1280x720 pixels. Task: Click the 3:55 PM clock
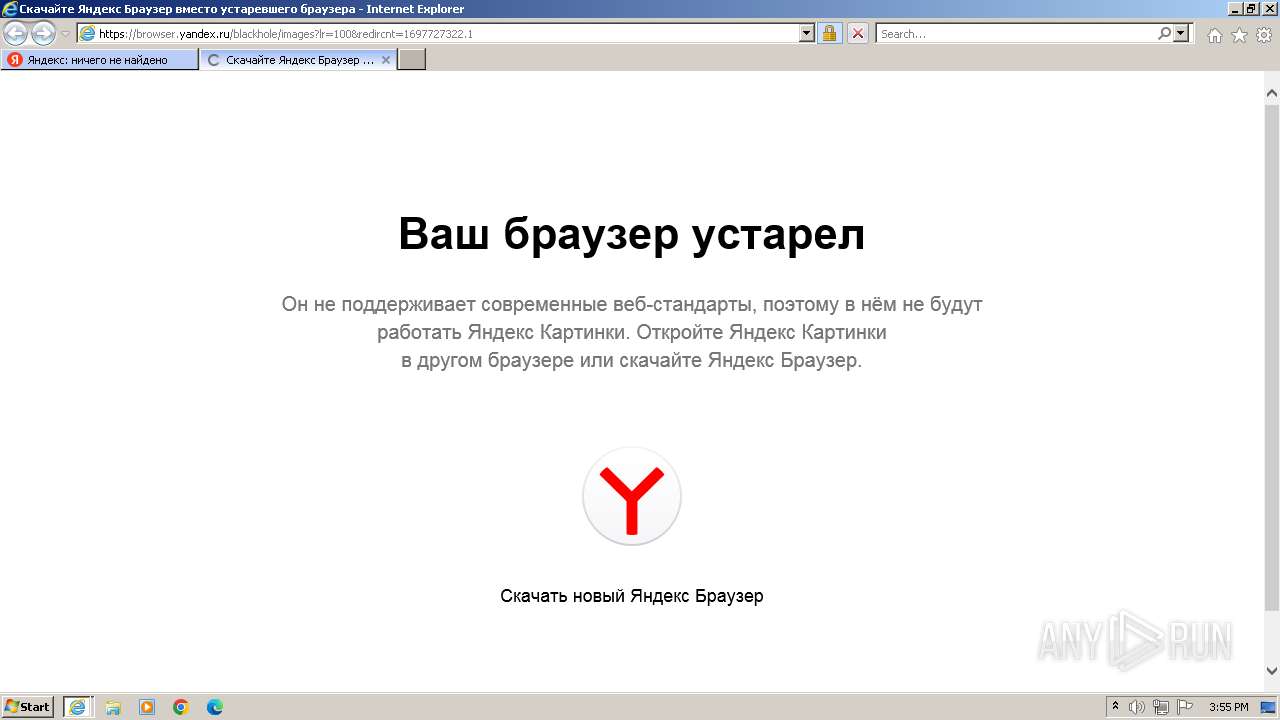click(1229, 707)
